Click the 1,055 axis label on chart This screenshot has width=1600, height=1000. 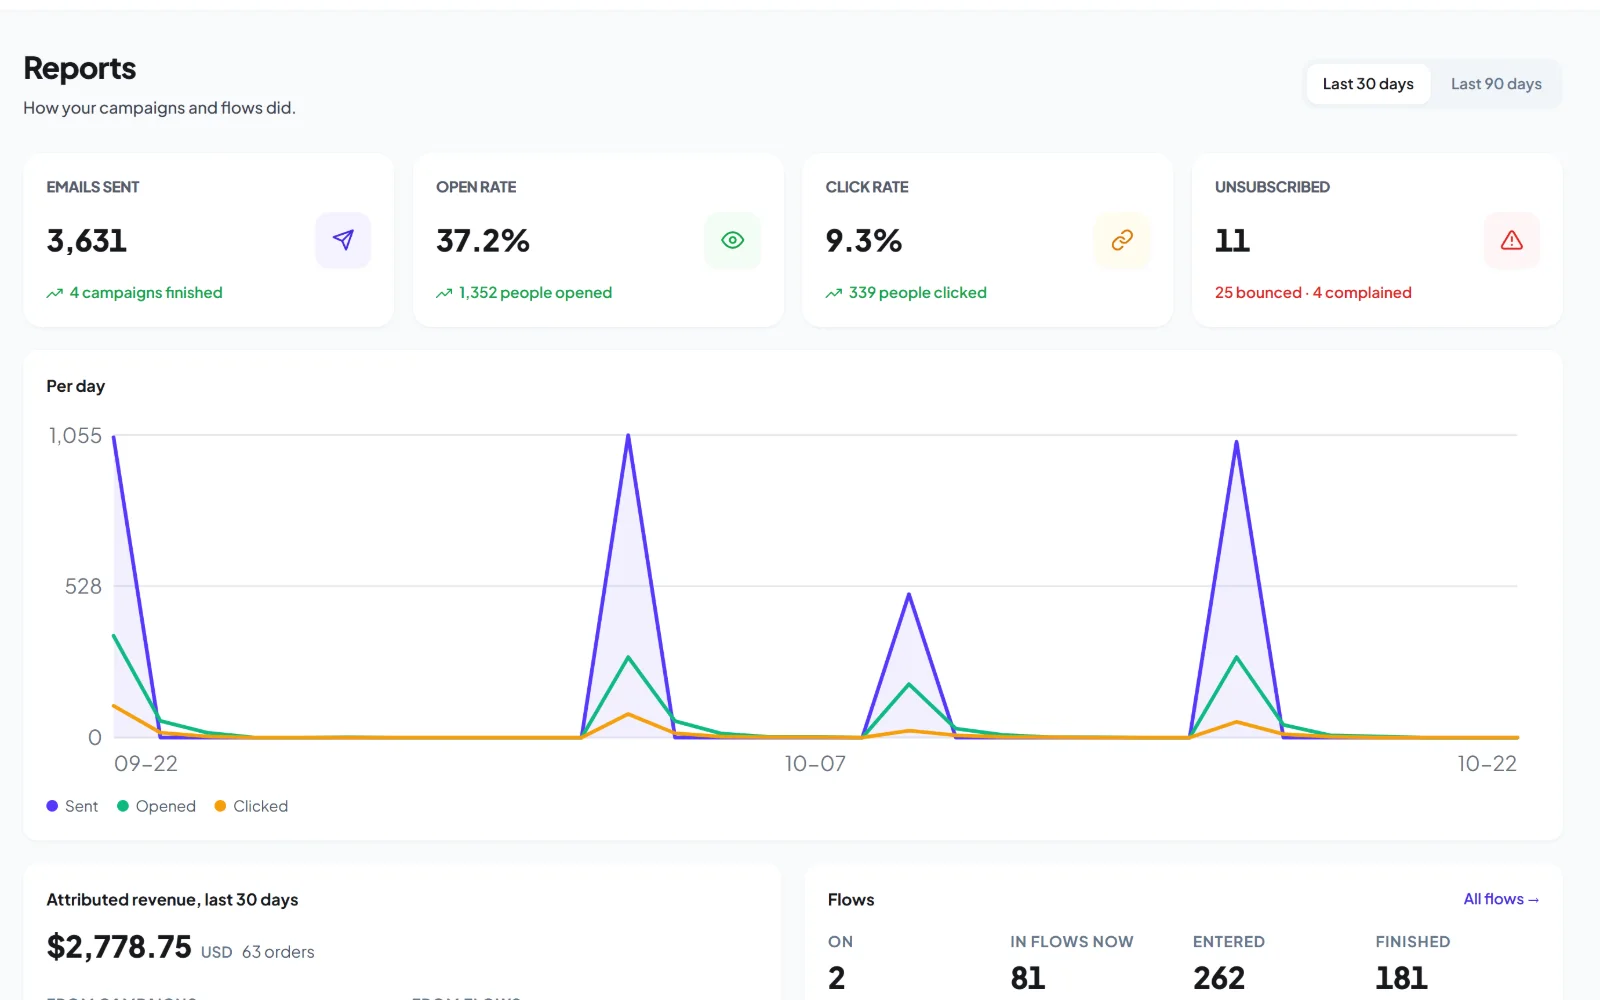point(75,436)
